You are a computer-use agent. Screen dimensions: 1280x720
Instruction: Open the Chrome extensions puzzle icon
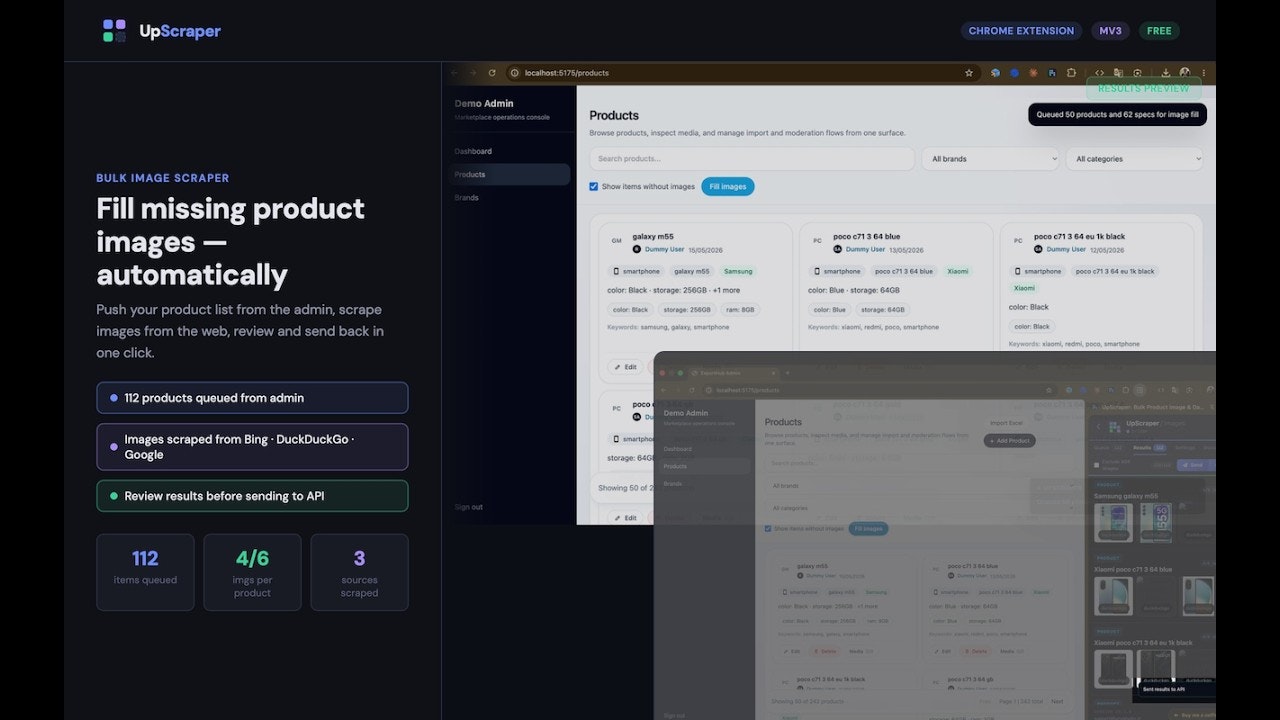[x=1071, y=73]
